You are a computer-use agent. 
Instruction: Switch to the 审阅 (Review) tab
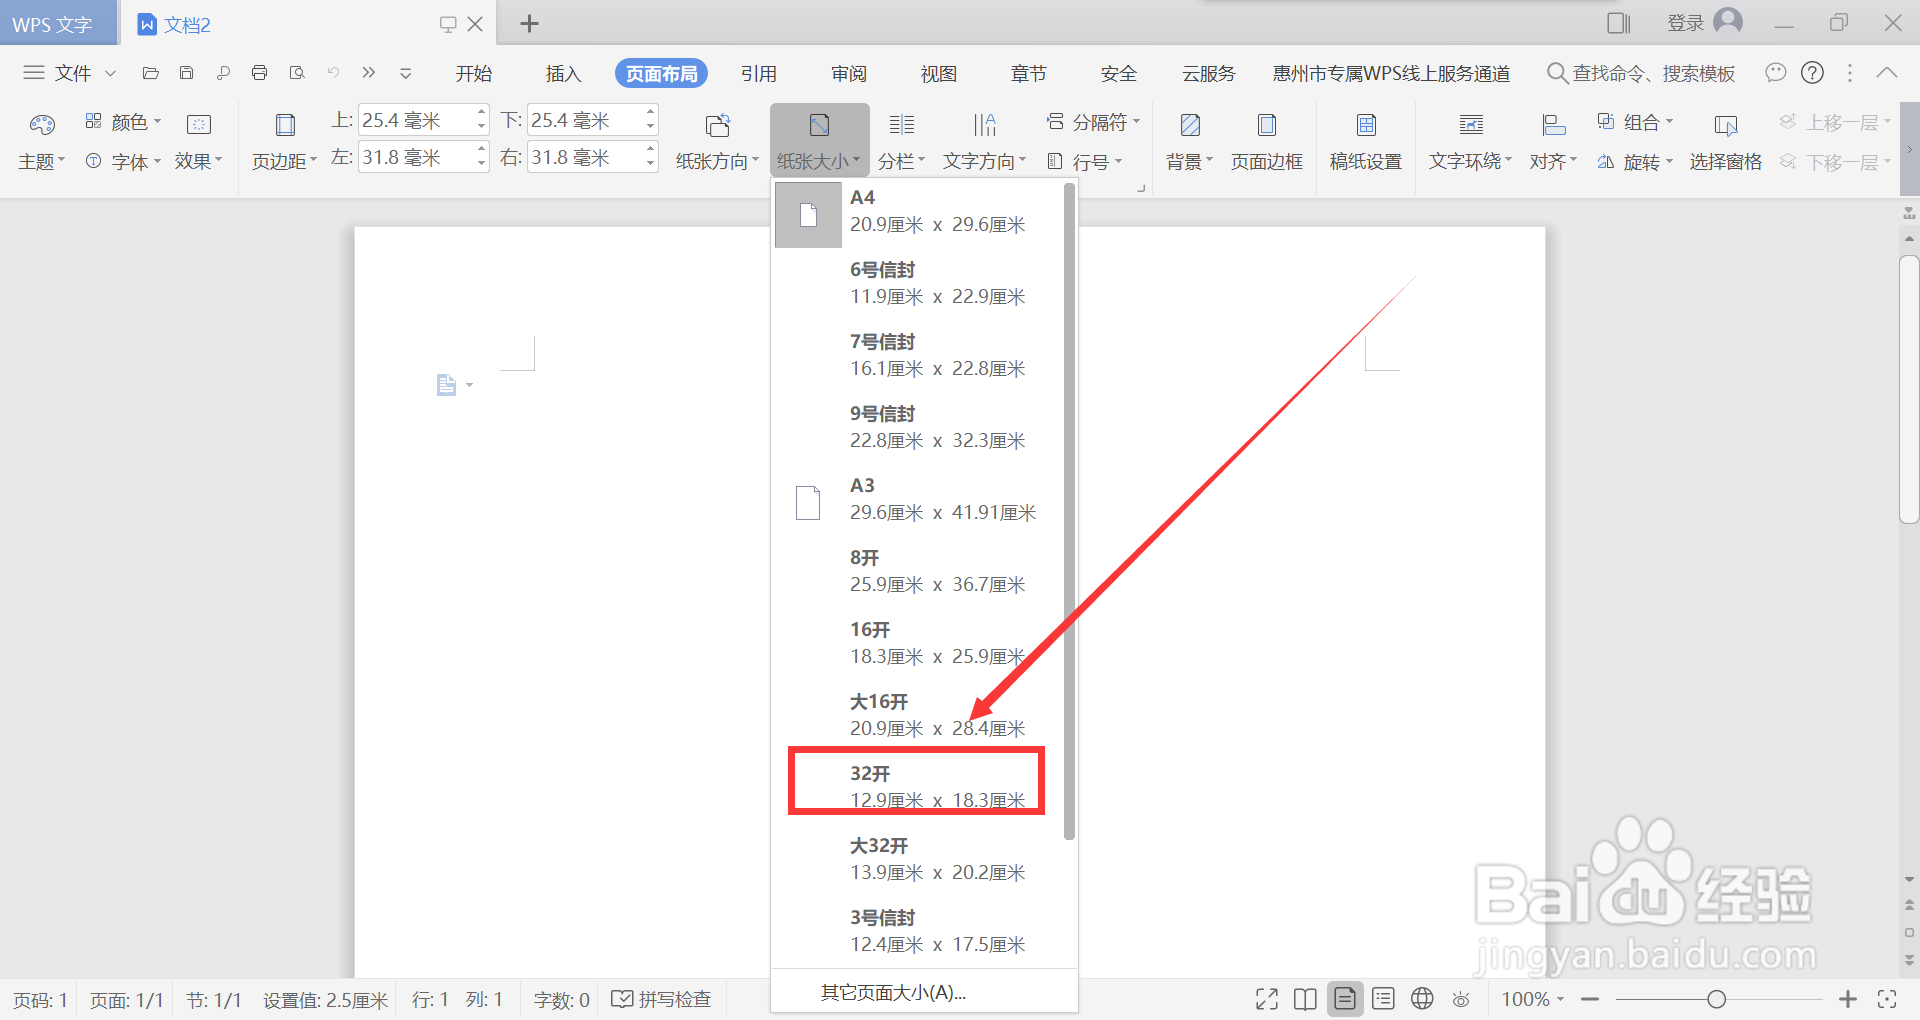[849, 73]
